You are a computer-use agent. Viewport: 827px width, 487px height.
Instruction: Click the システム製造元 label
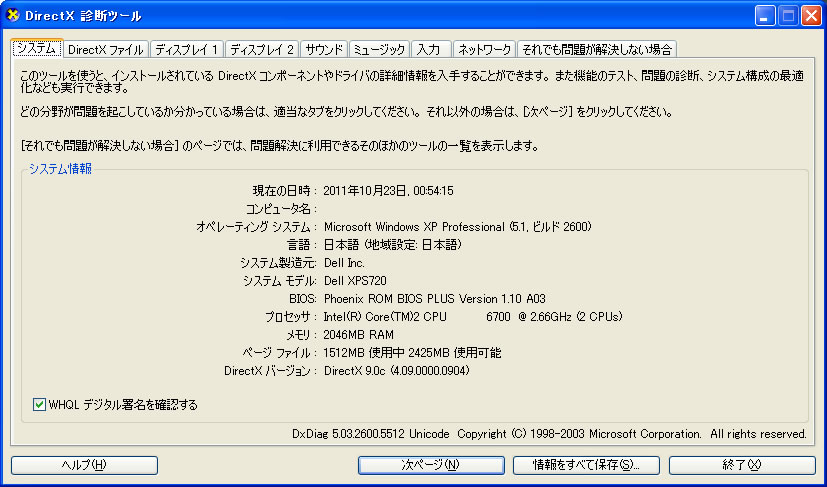coord(276,263)
